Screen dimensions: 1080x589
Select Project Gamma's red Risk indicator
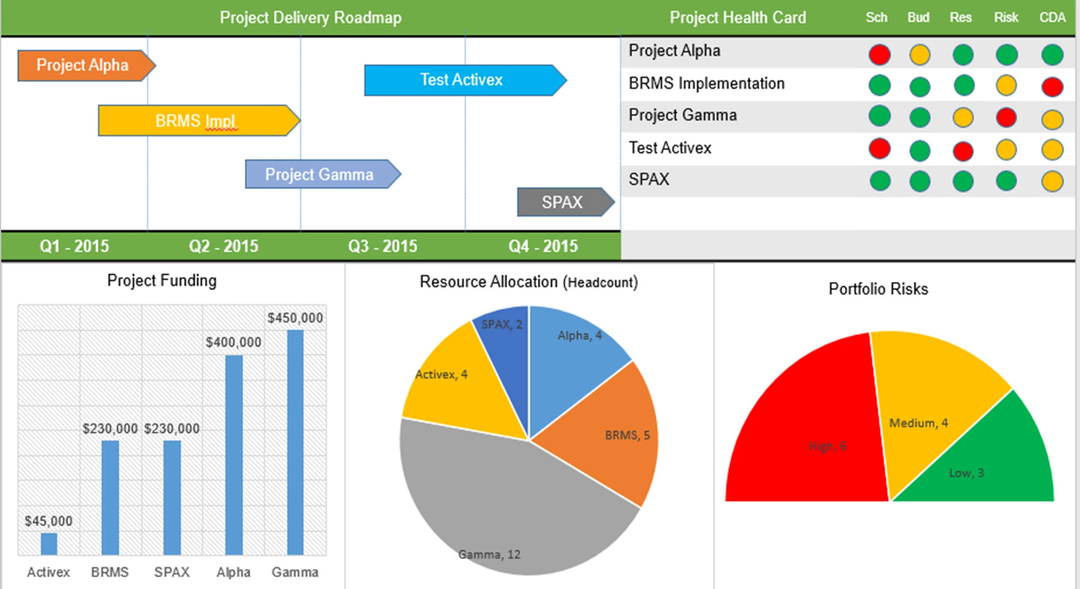click(x=1006, y=117)
